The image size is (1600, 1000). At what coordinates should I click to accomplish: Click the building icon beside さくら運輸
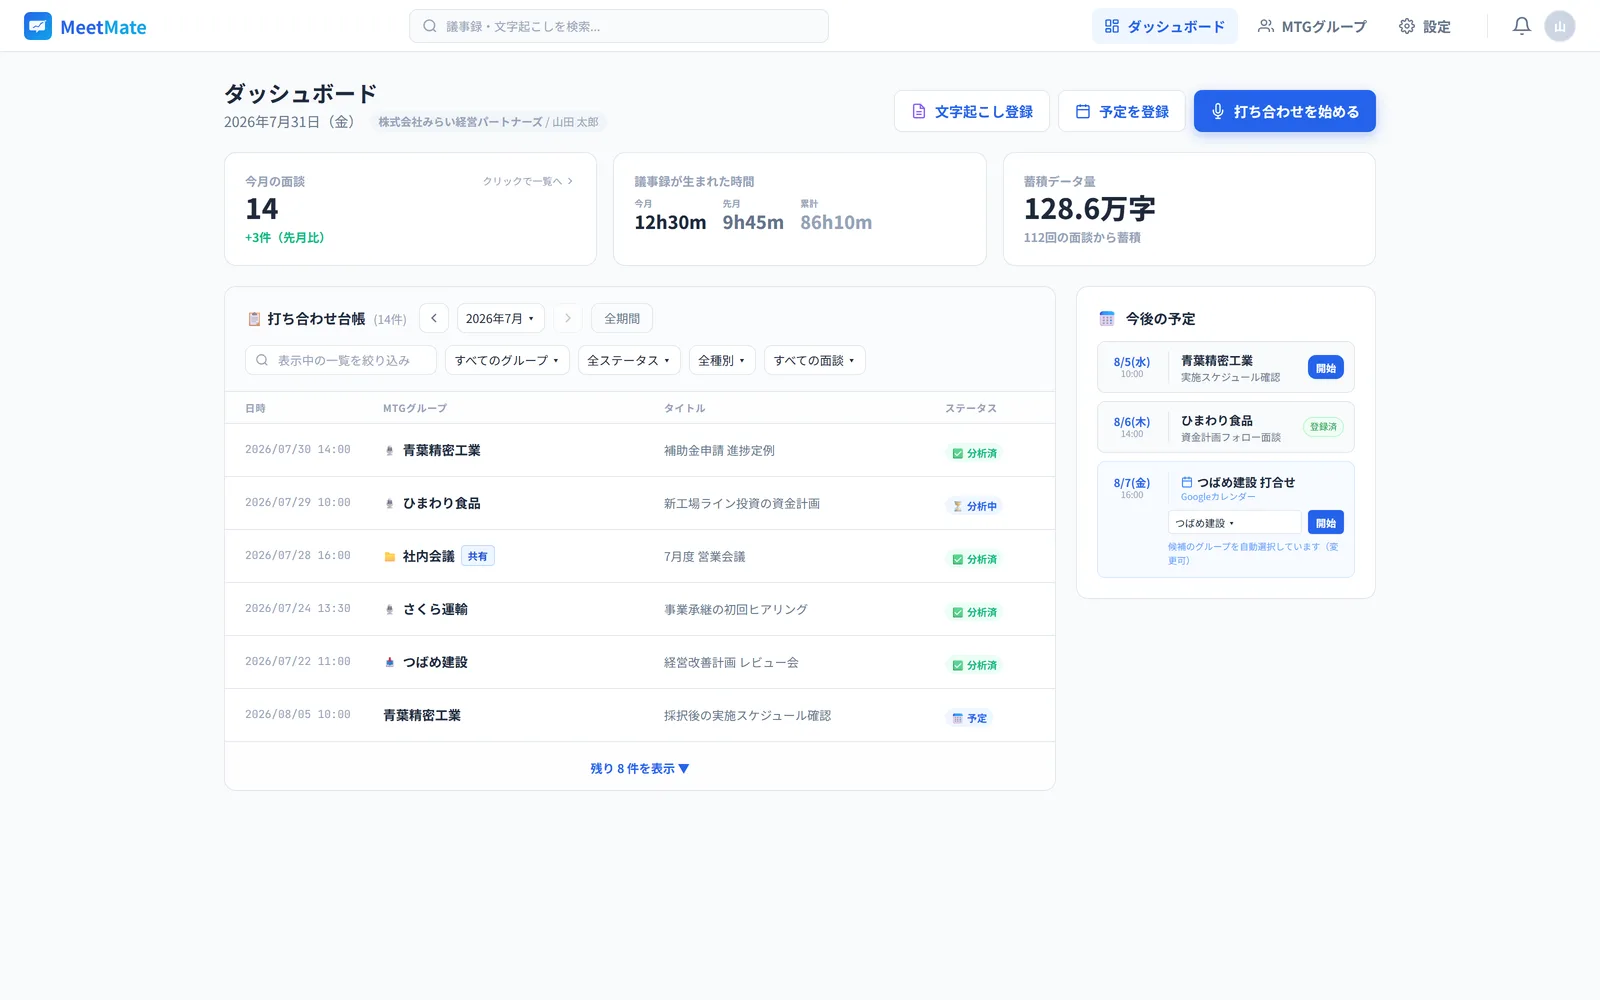coord(390,610)
